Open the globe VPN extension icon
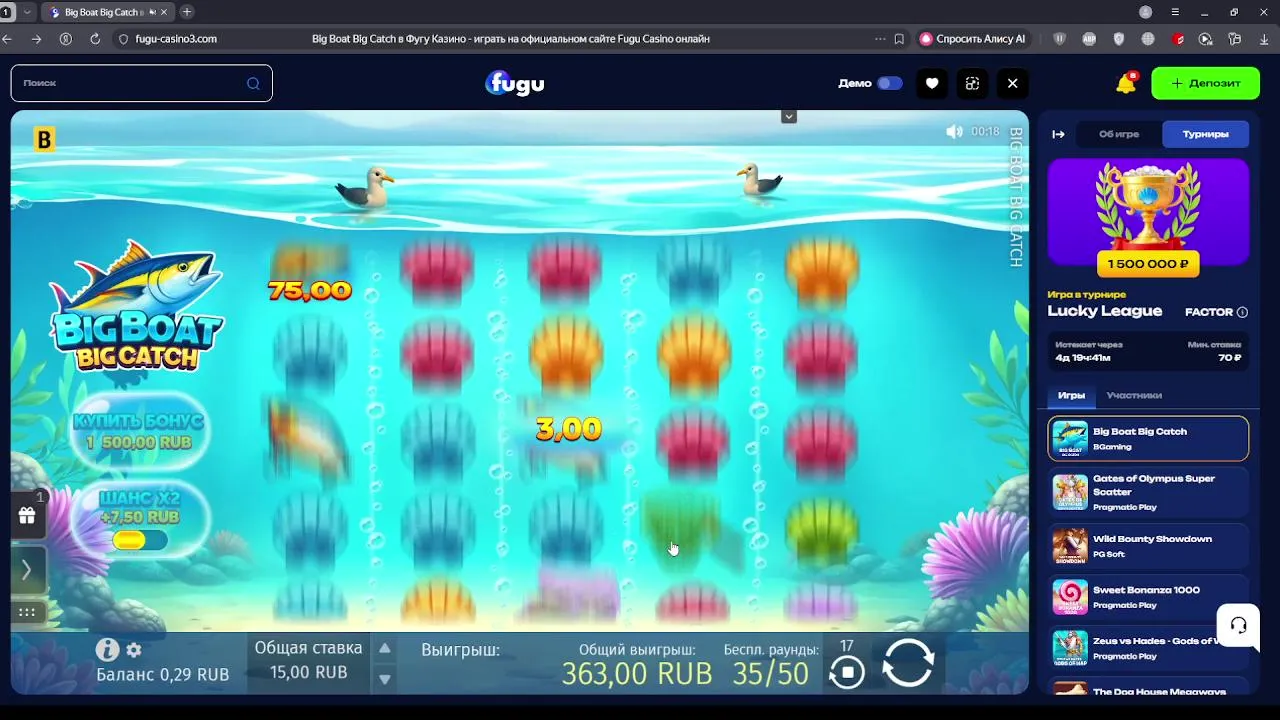The height and width of the screenshot is (720, 1280). click(1147, 39)
